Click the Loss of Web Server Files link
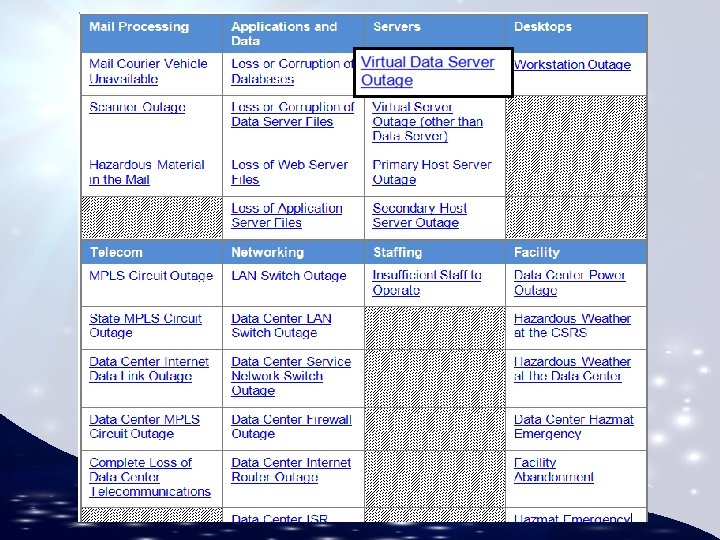The image size is (720, 540). (289, 172)
